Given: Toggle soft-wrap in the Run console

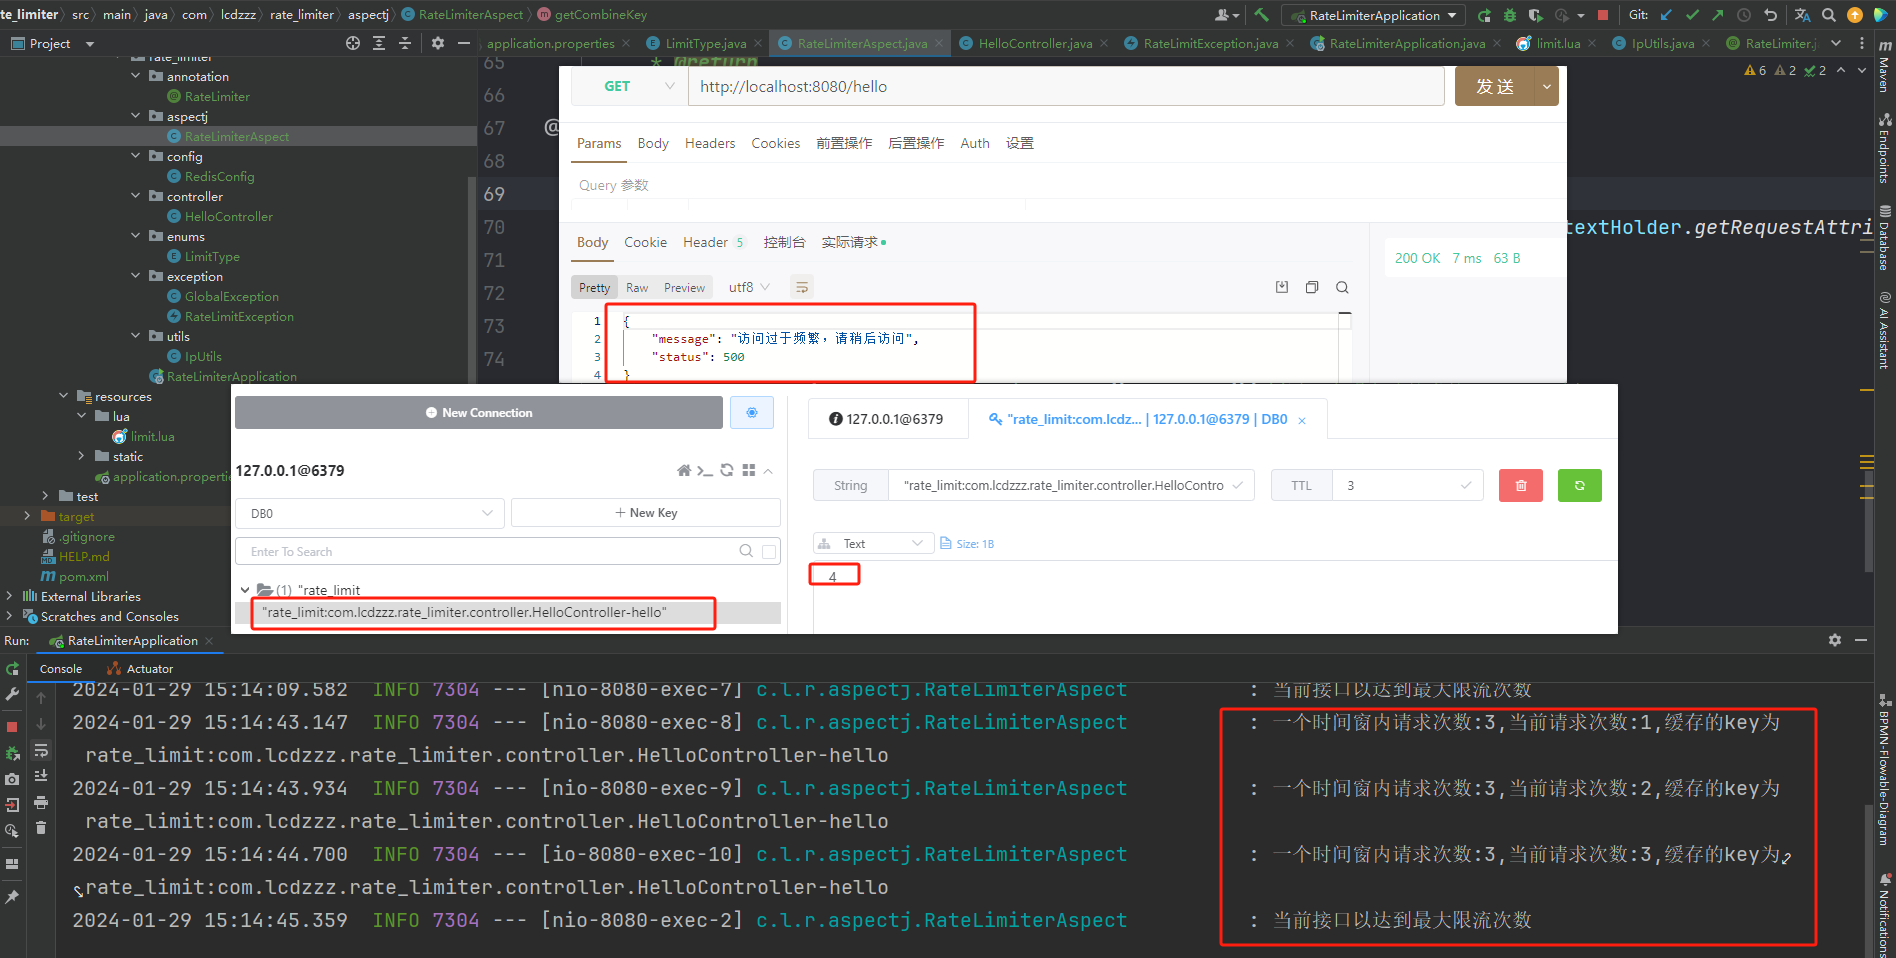Looking at the screenshot, I should pos(41,750).
